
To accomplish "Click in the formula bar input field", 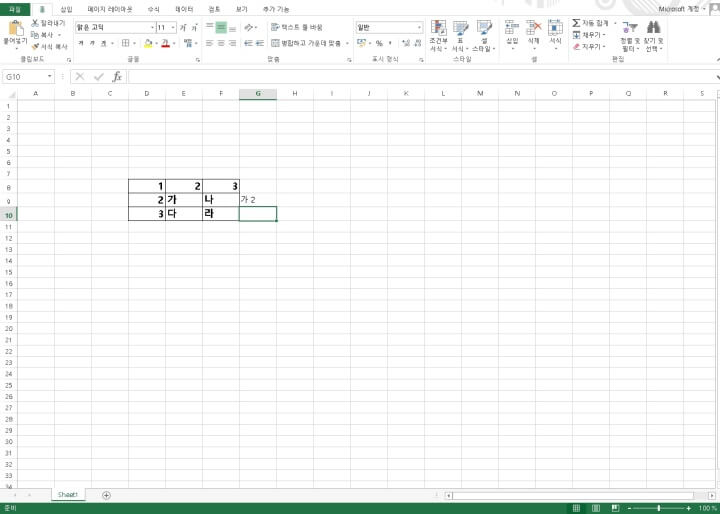I will [420, 77].
